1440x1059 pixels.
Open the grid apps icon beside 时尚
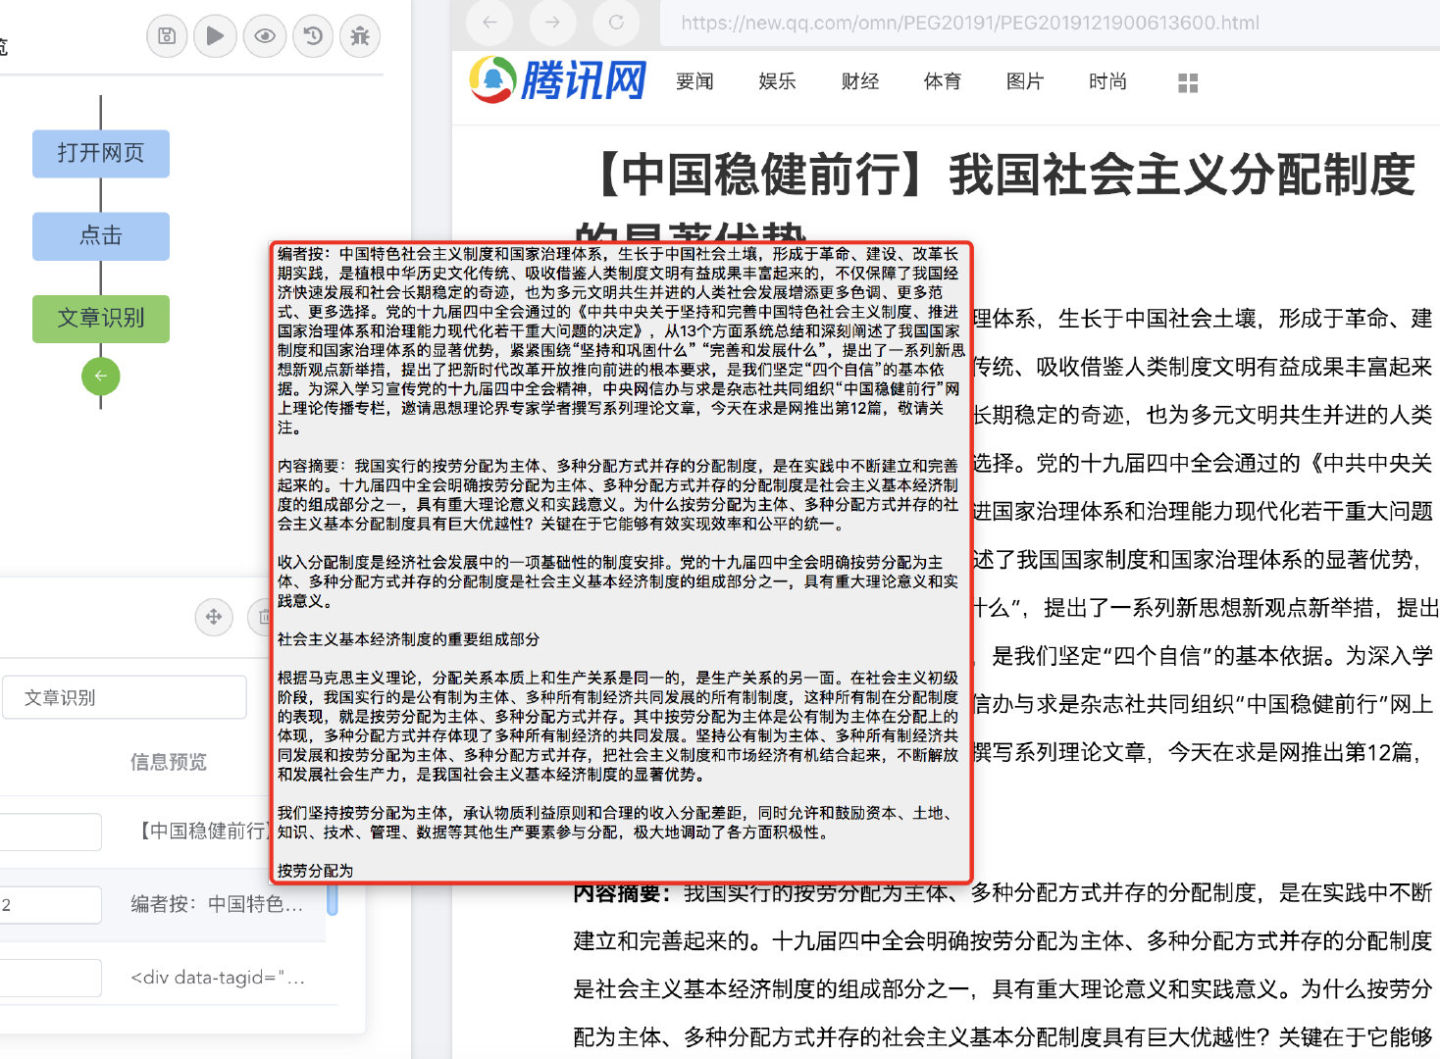(x=1187, y=83)
